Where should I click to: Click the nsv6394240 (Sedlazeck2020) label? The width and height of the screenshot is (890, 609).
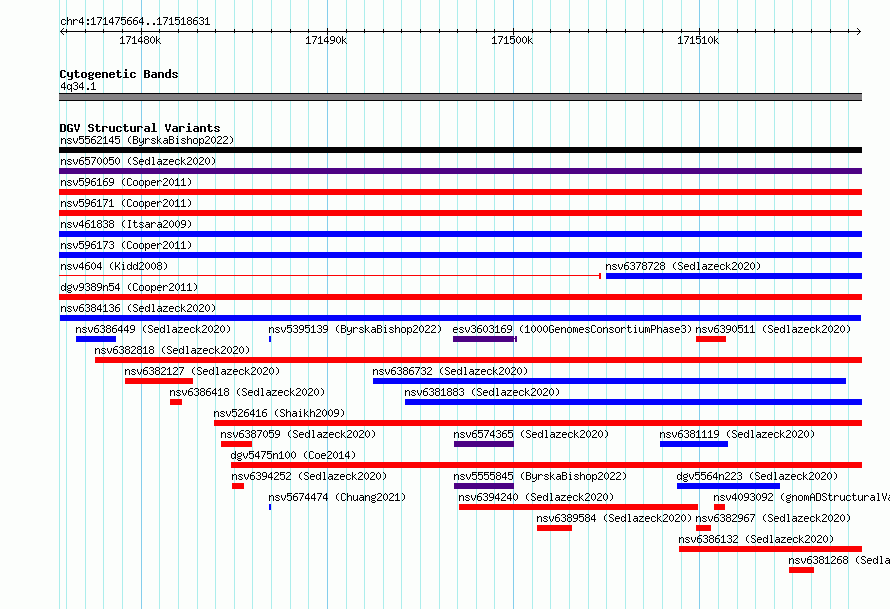[536, 497]
